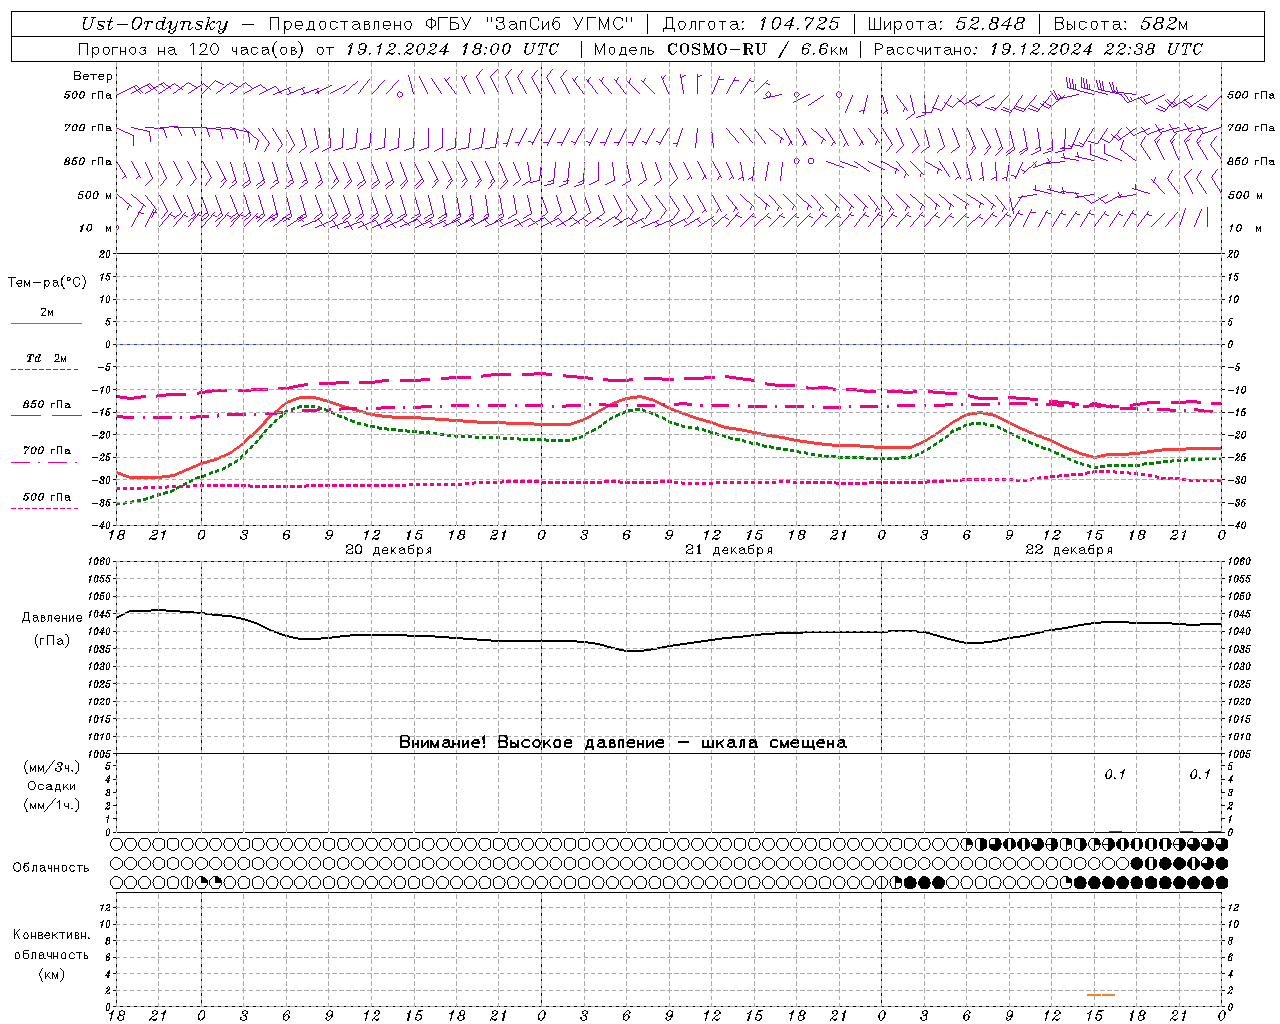This screenshot has width=1280, height=1024.
Task: Click the 10 м wind level label on the right
Action: (x=1244, y=228)
